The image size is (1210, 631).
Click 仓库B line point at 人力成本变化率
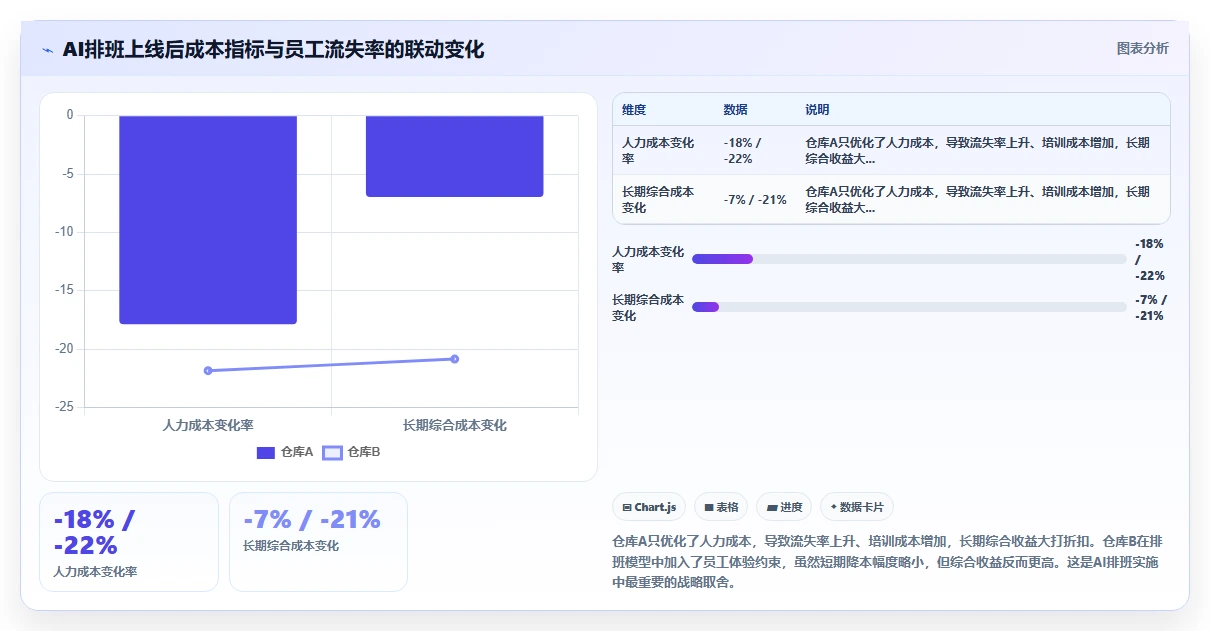pyautogui.click(x=208, y=371)
